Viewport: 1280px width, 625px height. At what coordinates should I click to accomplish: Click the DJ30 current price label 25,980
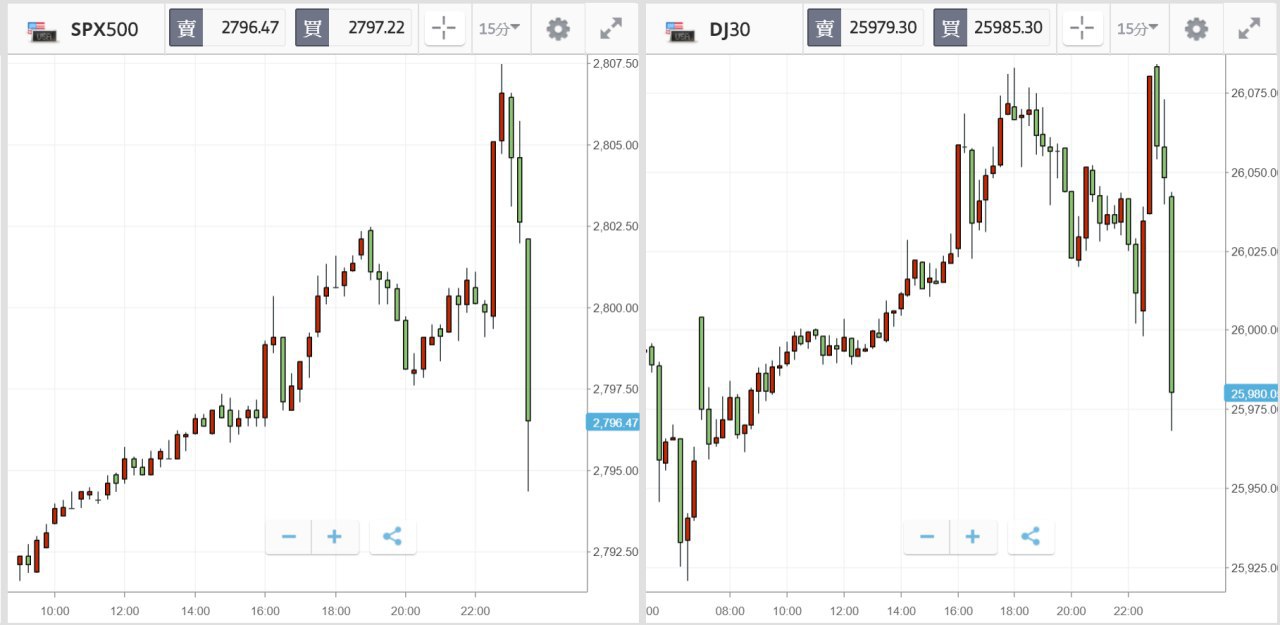[x=1251, y=393]
